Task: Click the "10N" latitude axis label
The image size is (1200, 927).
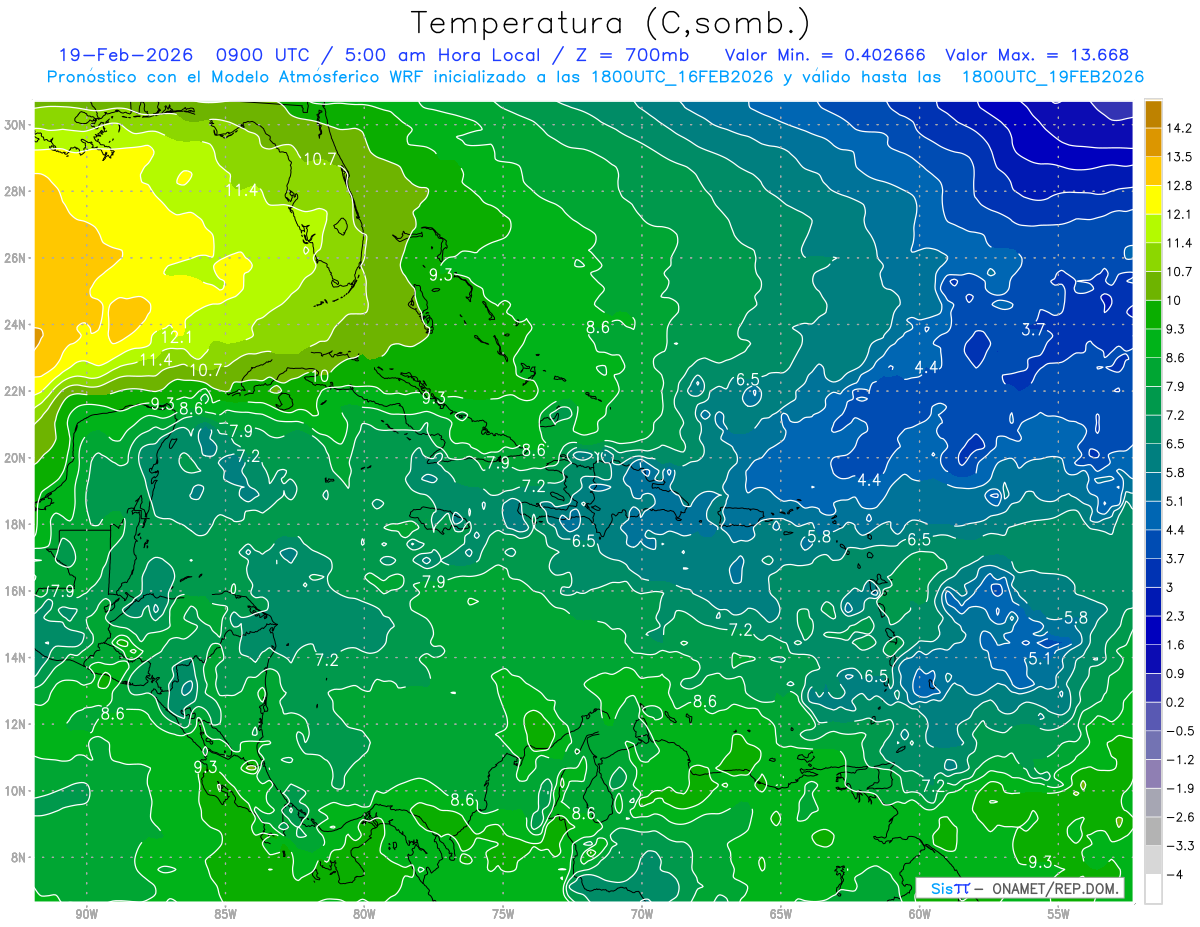Action: (17, 791)
